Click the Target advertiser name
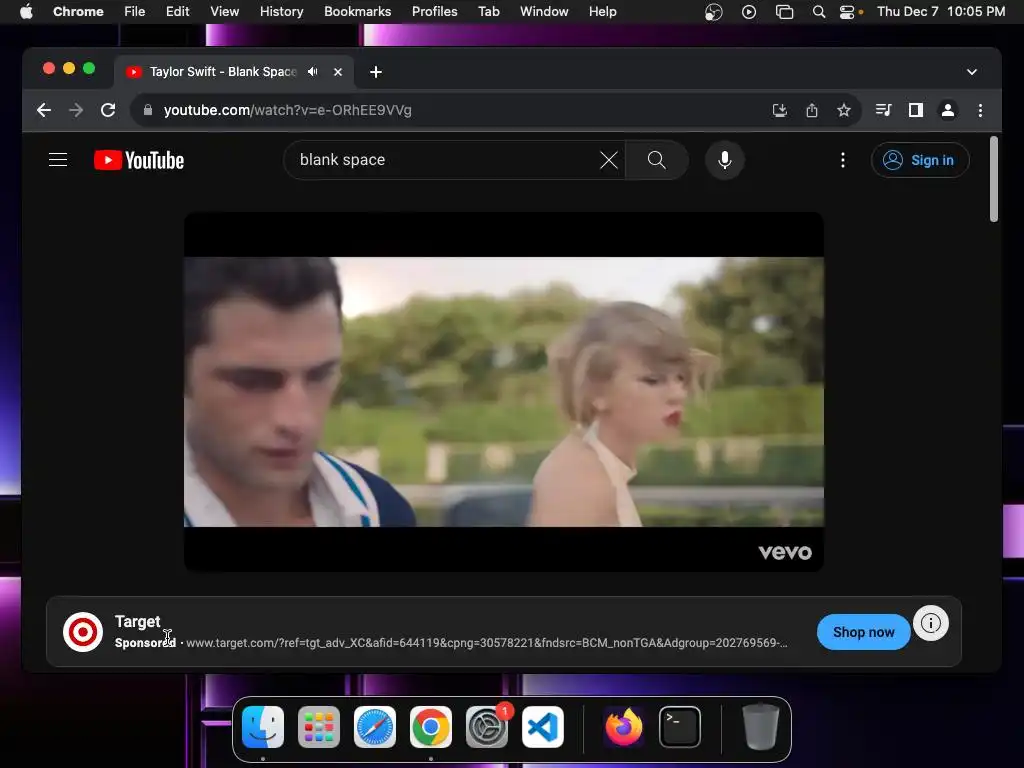1024x768 pixels. click(137, 621)
